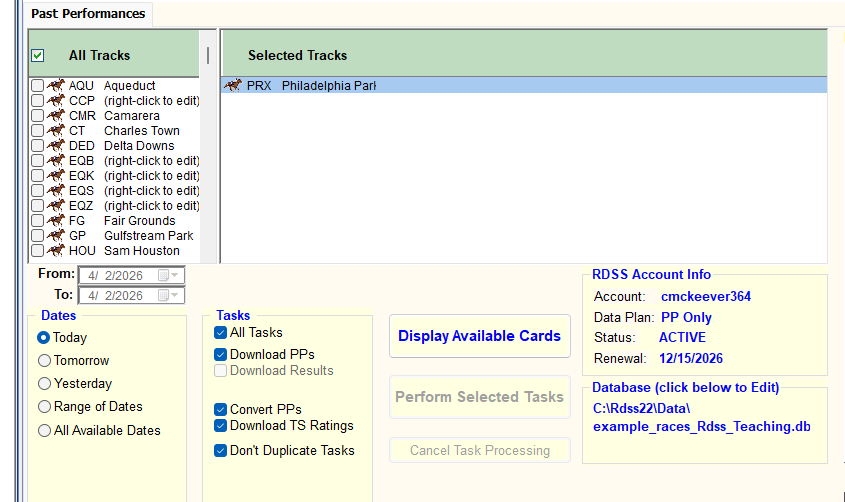Image resolution: width=845 pixels, height=502 pixels.
Task: Select the Tomorrow radio button
Action: point(44,360)
